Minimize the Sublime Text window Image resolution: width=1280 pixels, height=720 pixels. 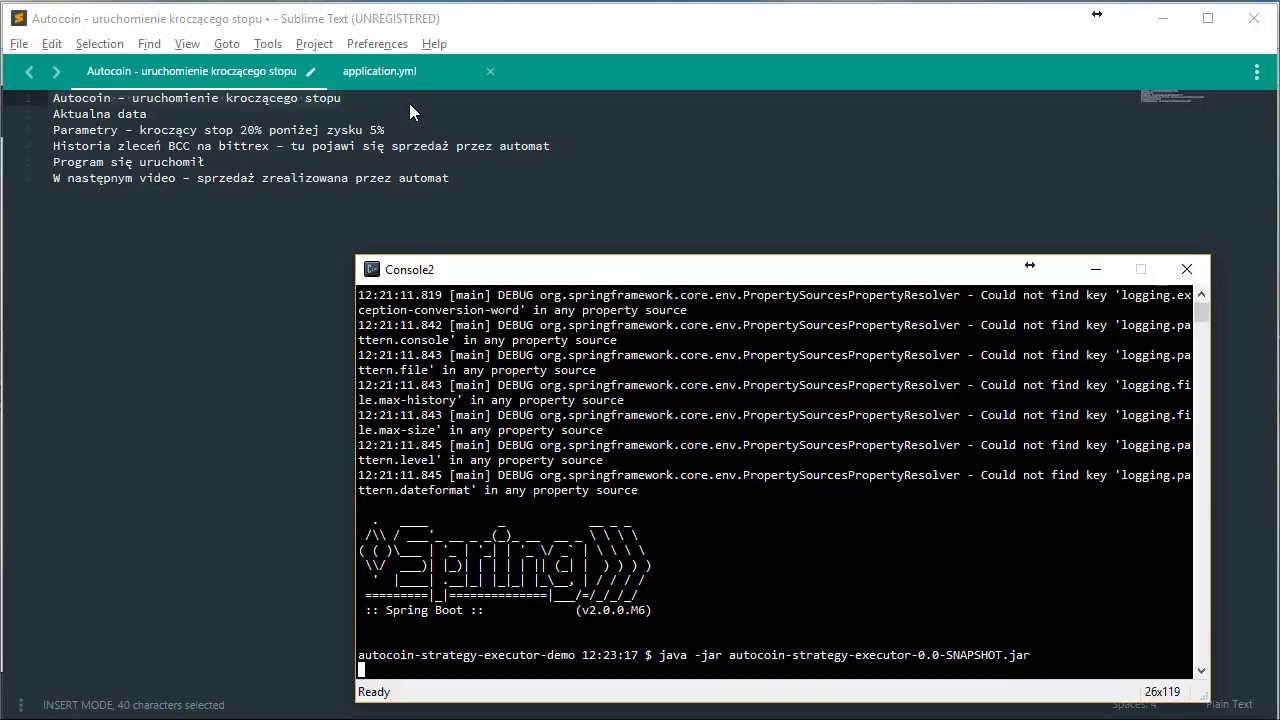pos(1163,18)
